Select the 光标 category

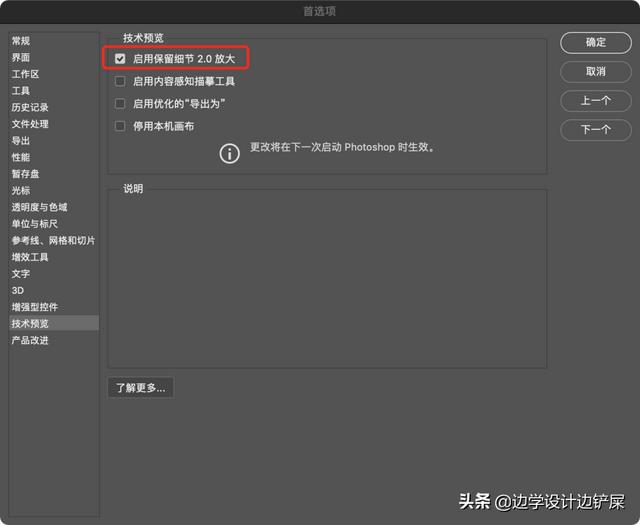(54, 191)
